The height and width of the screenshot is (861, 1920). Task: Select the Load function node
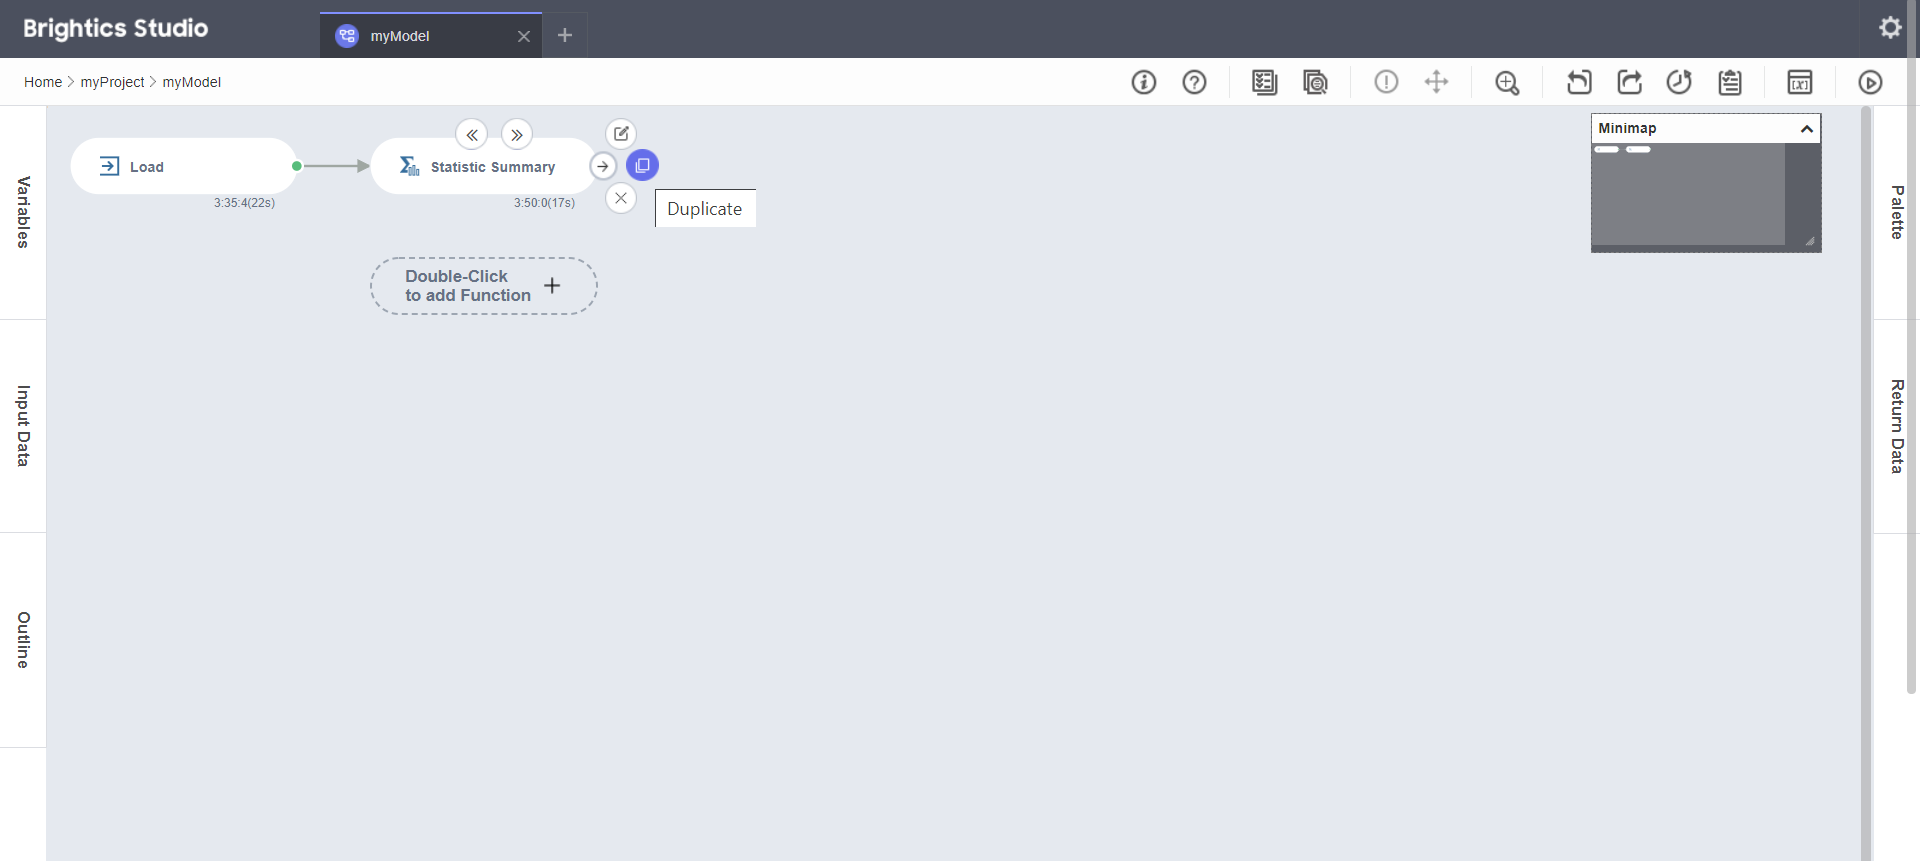[184, 166]
